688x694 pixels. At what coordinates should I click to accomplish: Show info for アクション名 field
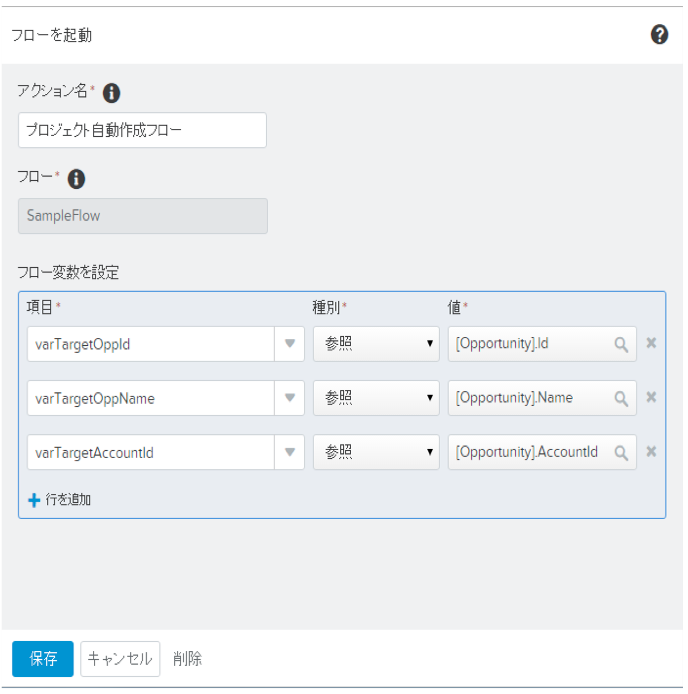pos(111,93)
